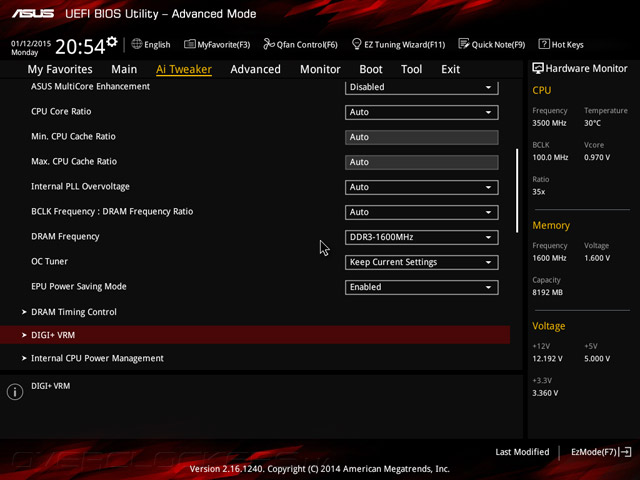Click the Min. CPU Cache Ratio field
Screen dimensions: 640x480
click(422, 137)
